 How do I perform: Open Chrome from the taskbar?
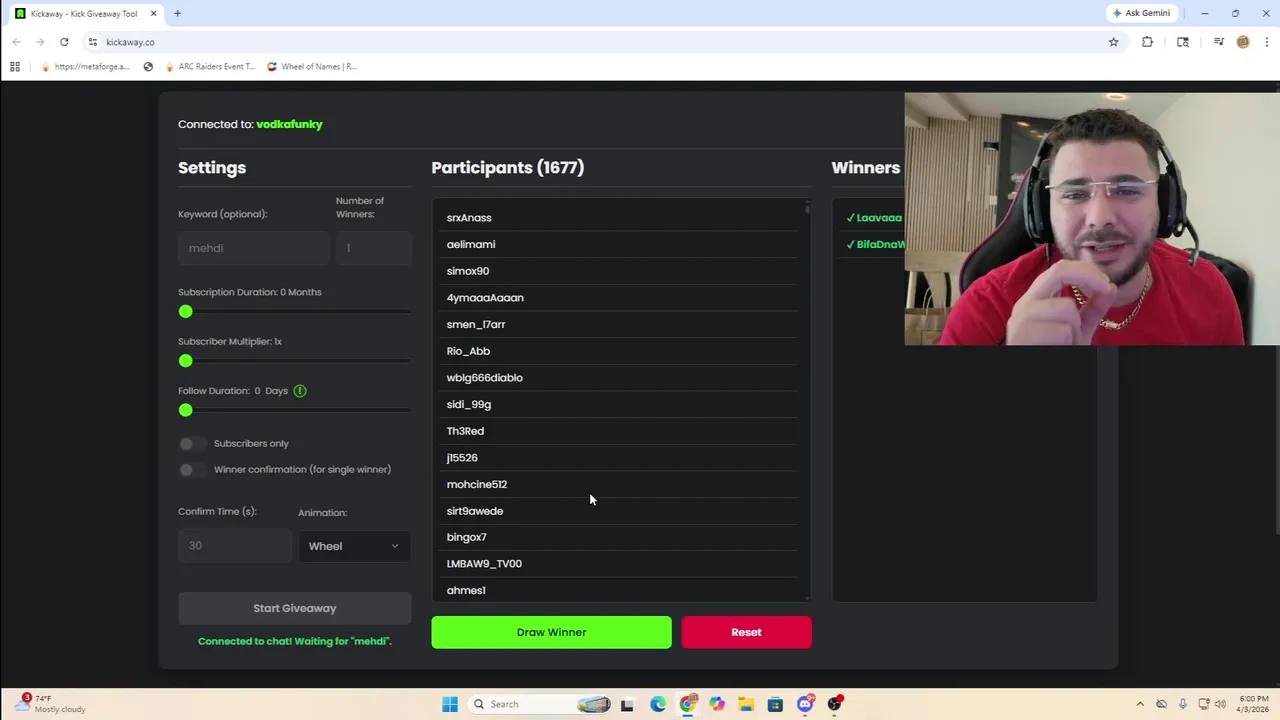coord(687,704)
